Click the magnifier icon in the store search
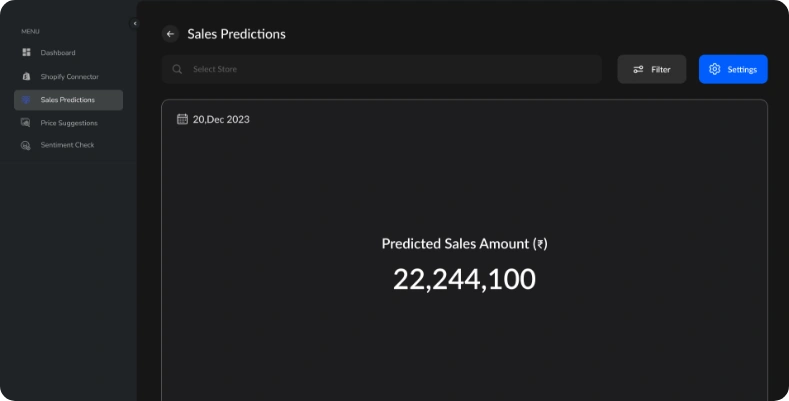The width and height of the screenshot is (789, 401). pos(177,70)
